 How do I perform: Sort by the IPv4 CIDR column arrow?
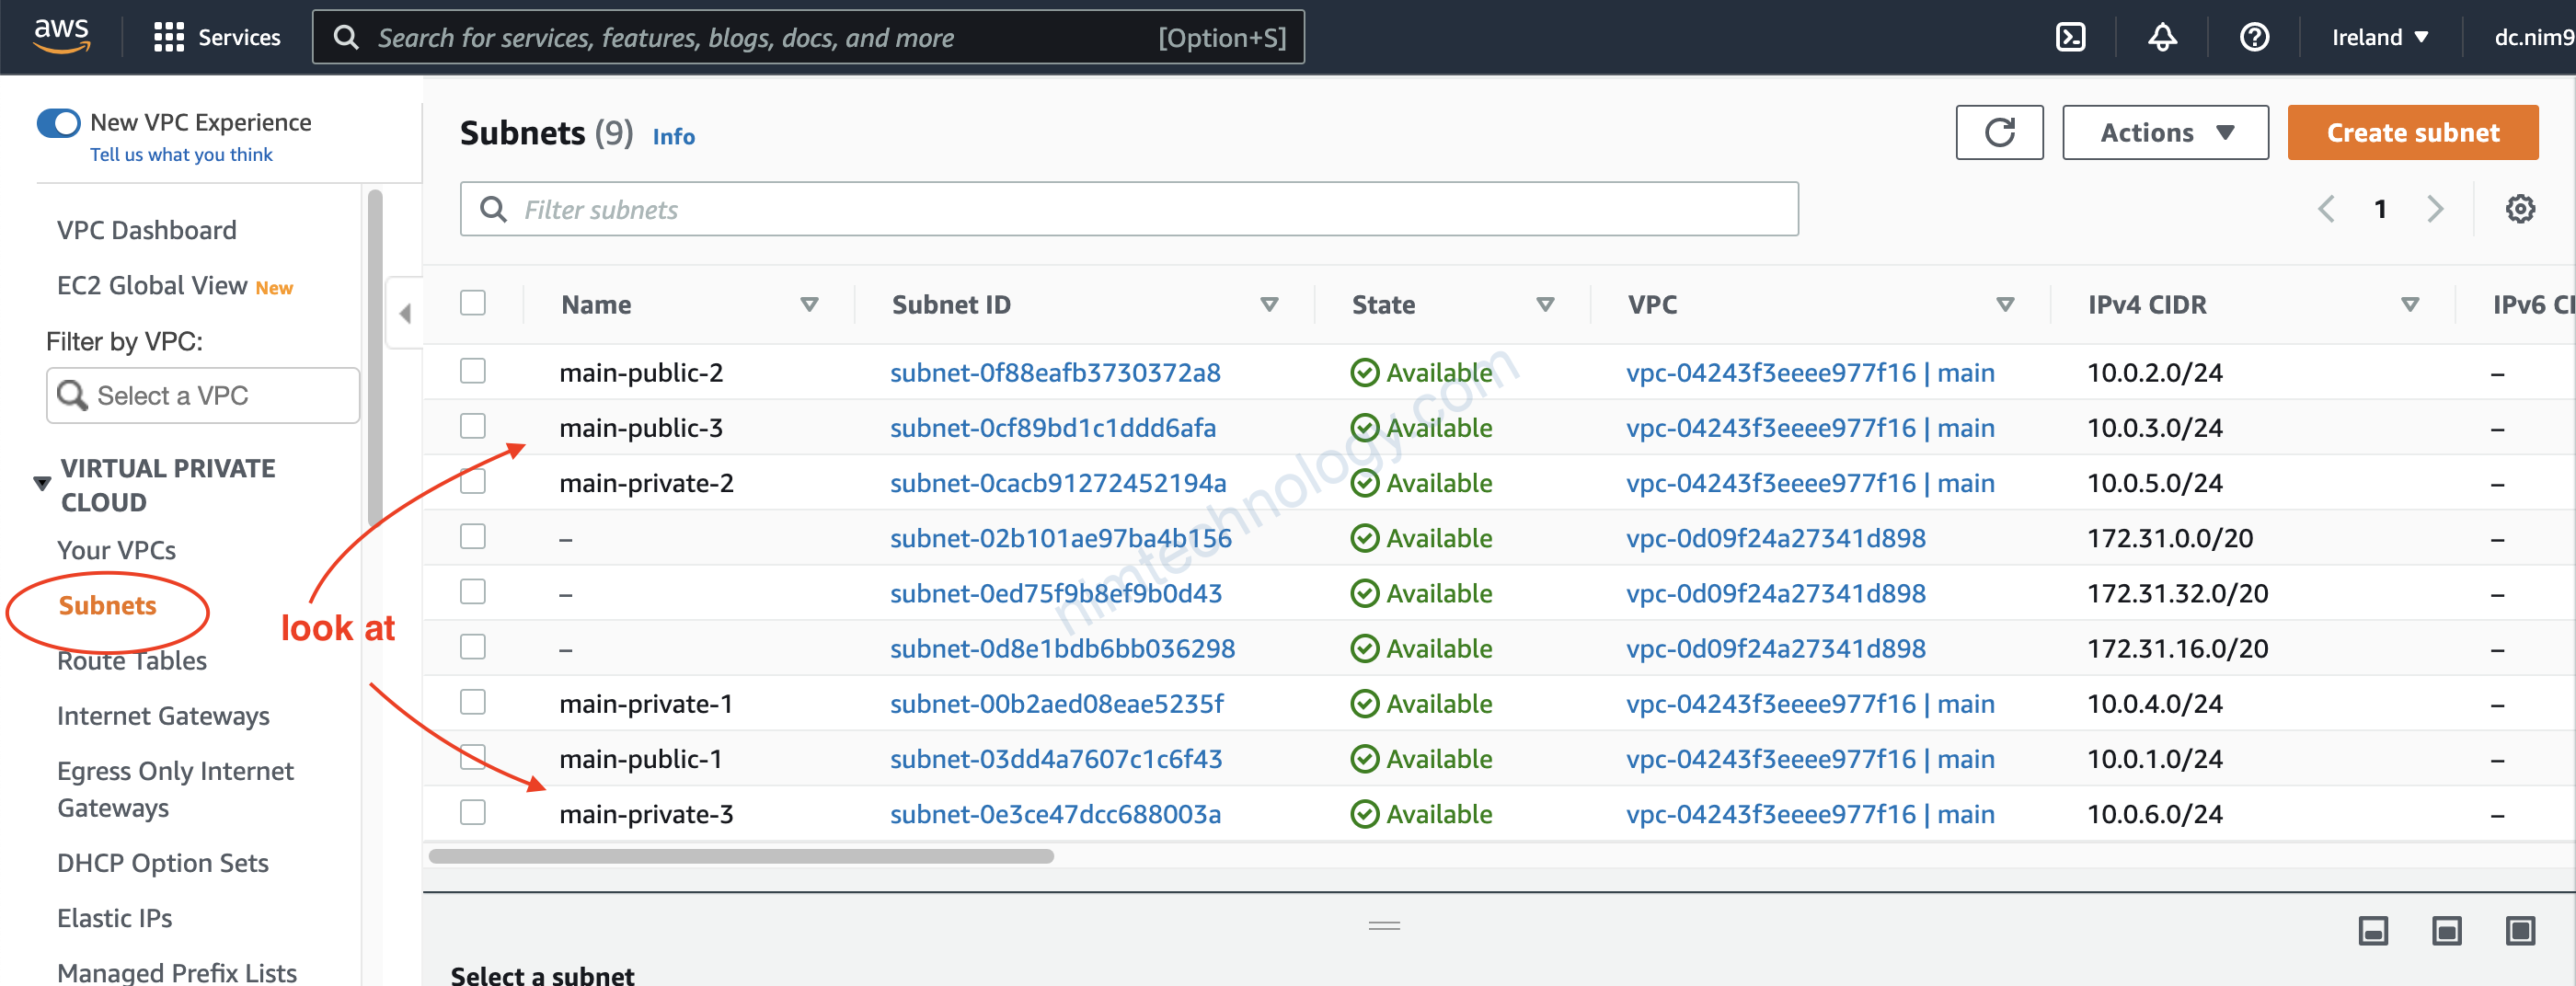[x=2410, y=304]
